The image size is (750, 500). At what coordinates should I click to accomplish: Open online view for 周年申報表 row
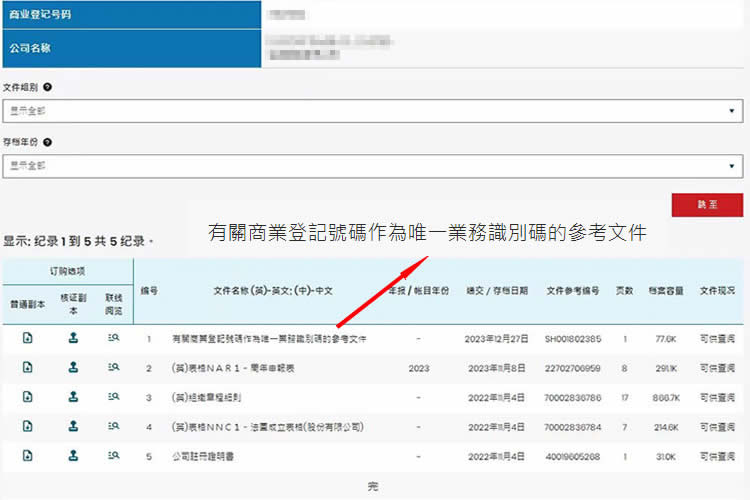pyautogui.click(x=114, y=368)
